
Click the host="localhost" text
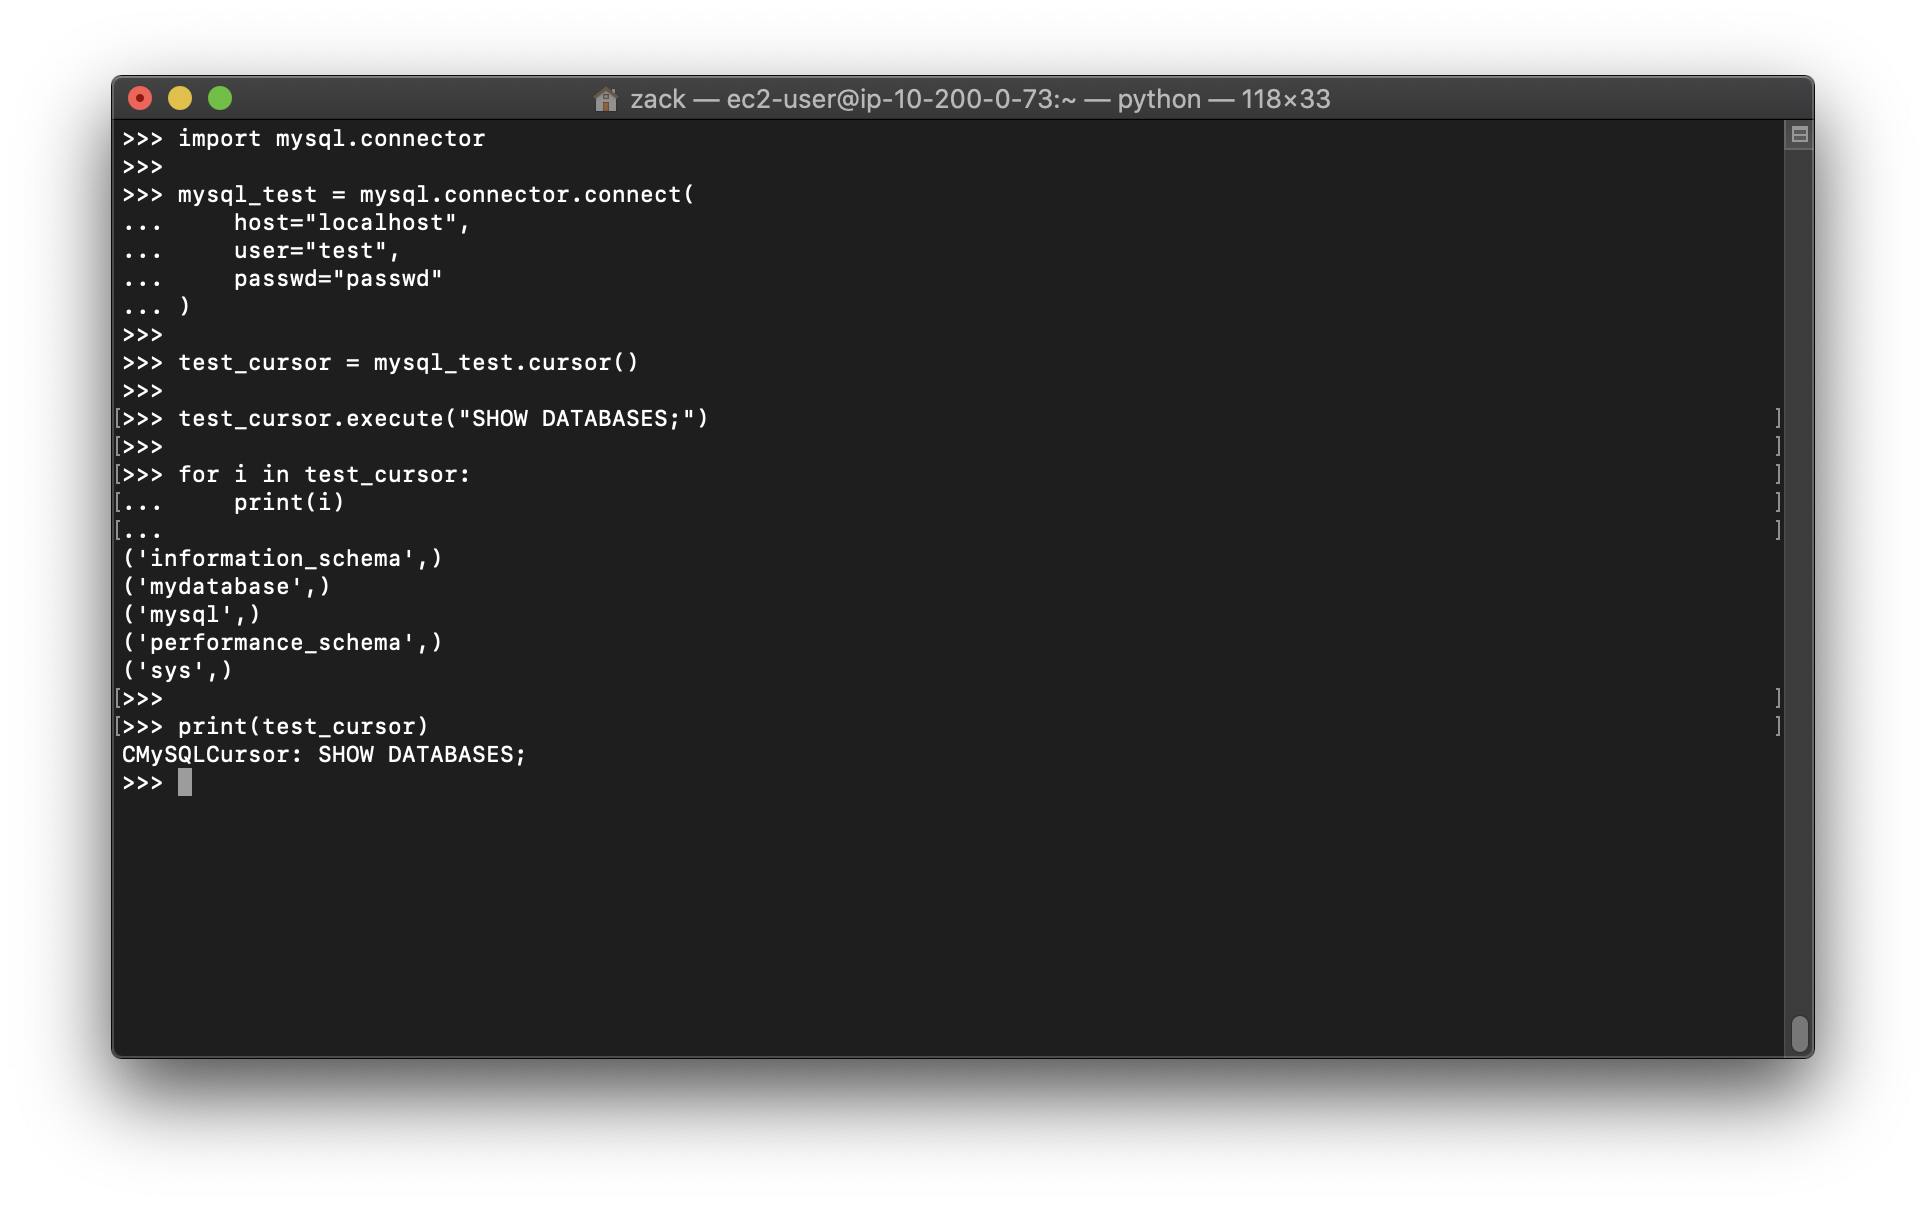351,223
